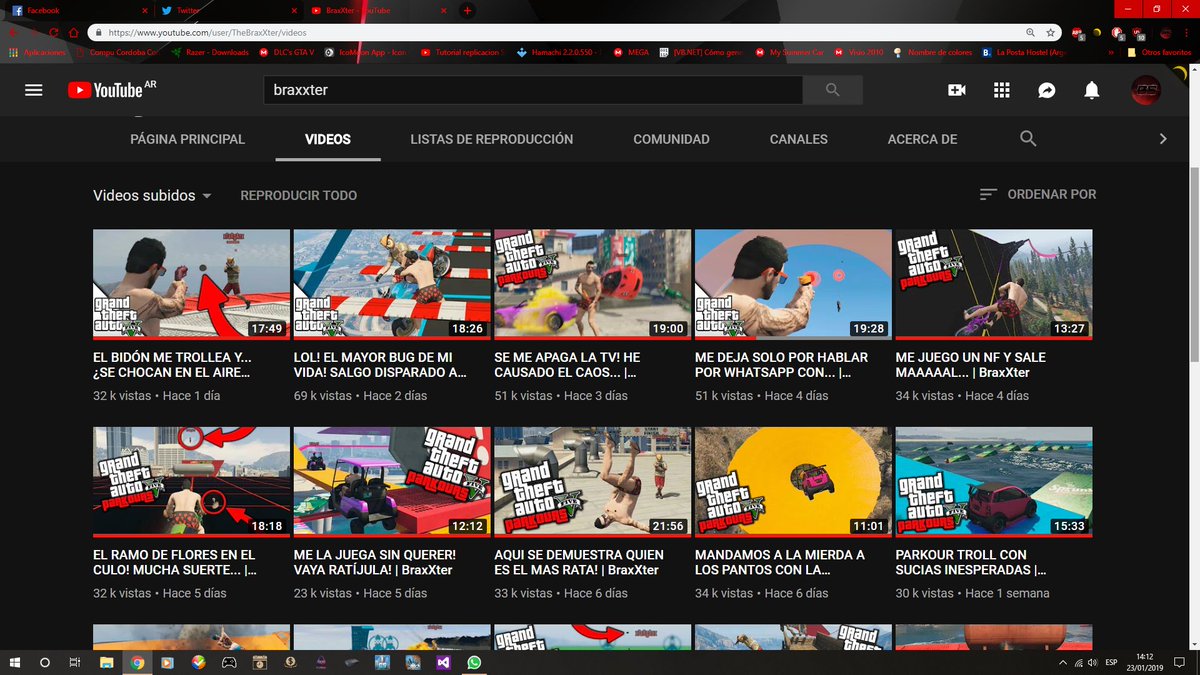Open the volume speaker tray icon
Viewport: 1200px width, 675px height.
click(x=1095, y=662)
